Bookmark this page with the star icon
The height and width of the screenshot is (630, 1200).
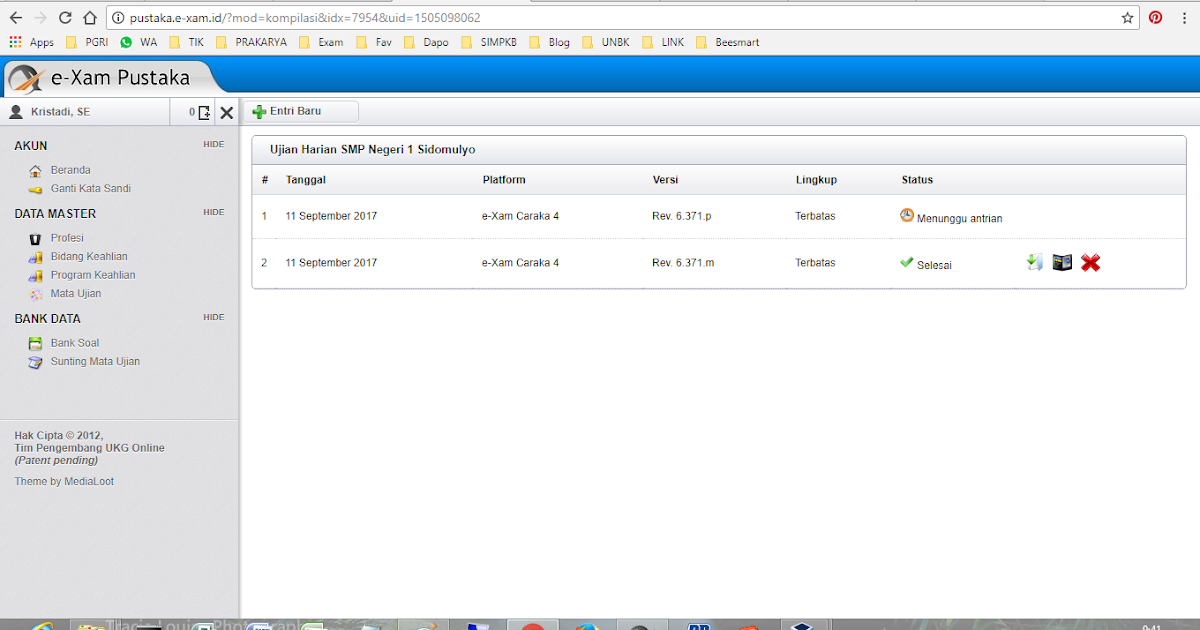[x=1127, y=18]
